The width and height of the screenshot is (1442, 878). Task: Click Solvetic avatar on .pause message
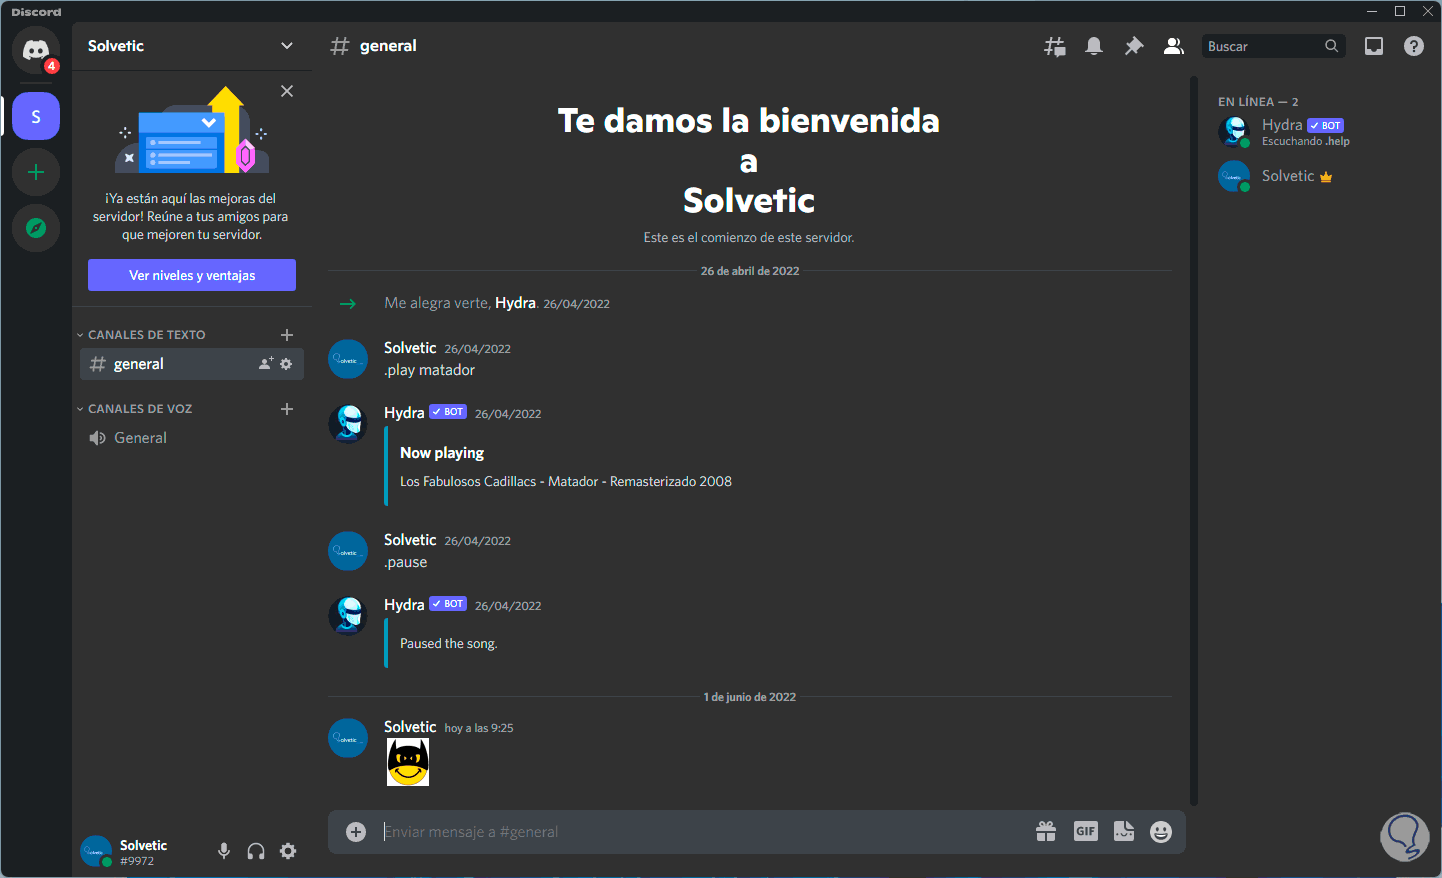348,551
